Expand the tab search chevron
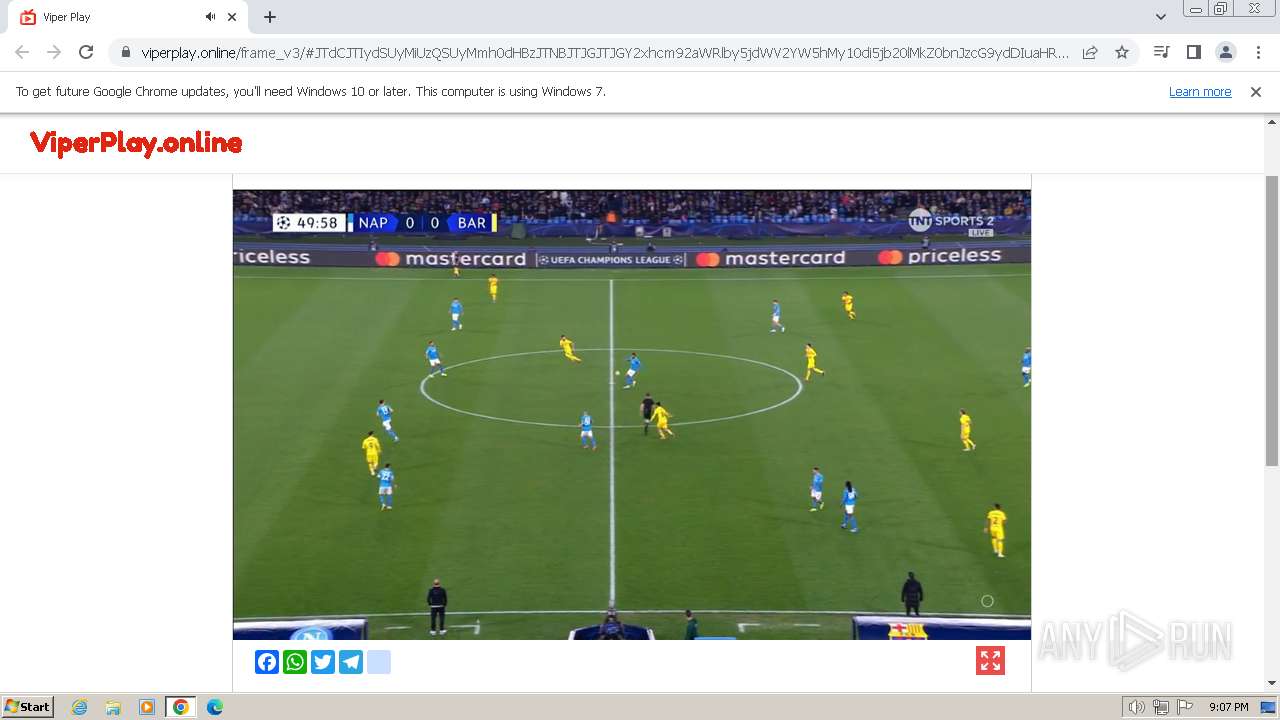The image size is (1280, 720). (x=1161, y=17)
